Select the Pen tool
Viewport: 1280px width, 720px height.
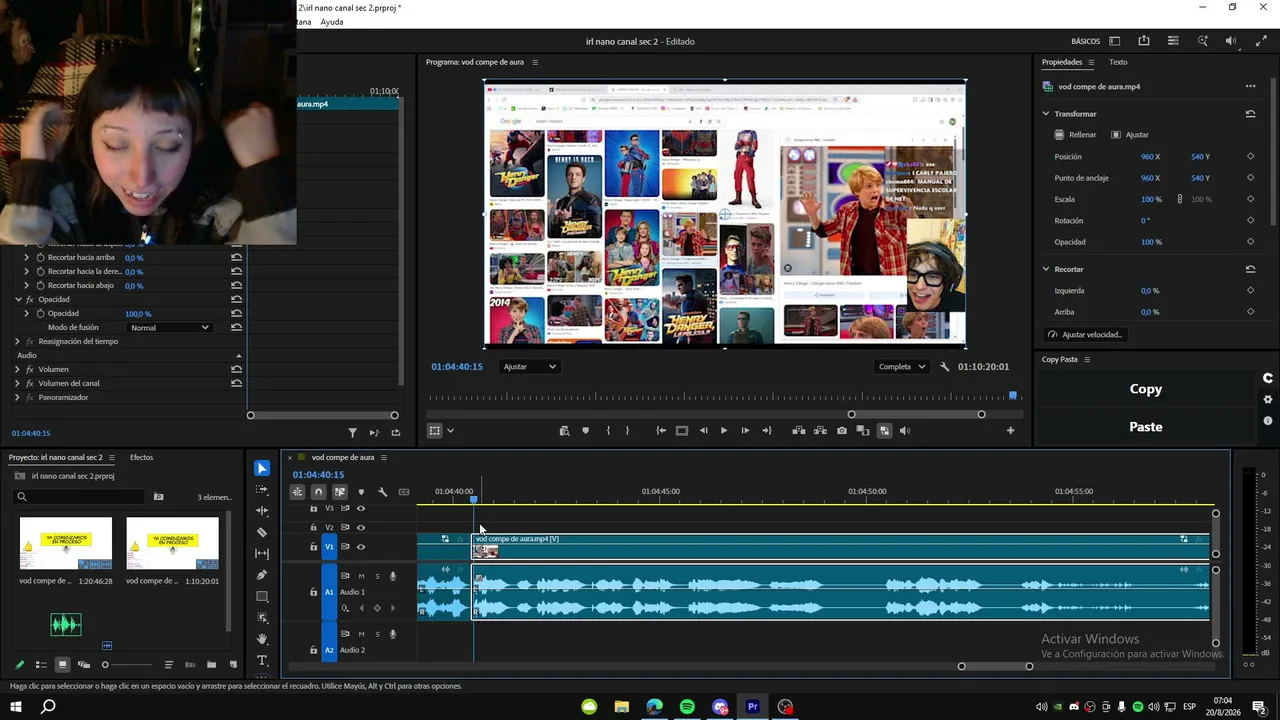pyautogui.click(x=262, y=575)
